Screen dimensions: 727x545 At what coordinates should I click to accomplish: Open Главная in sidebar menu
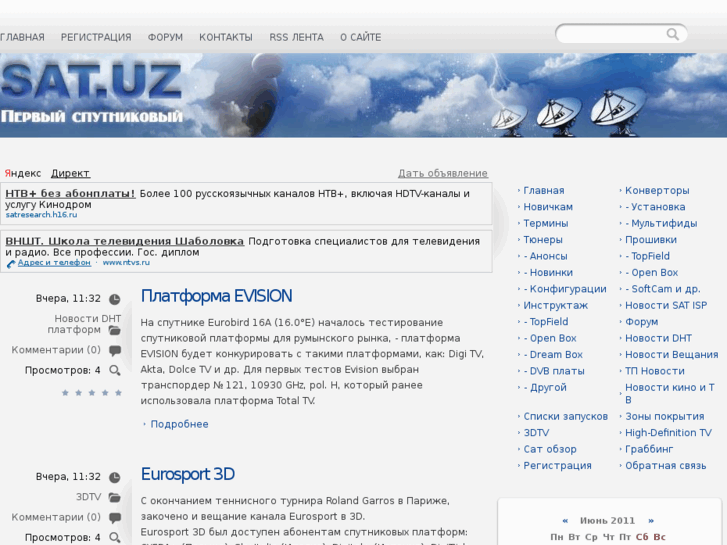544,190
